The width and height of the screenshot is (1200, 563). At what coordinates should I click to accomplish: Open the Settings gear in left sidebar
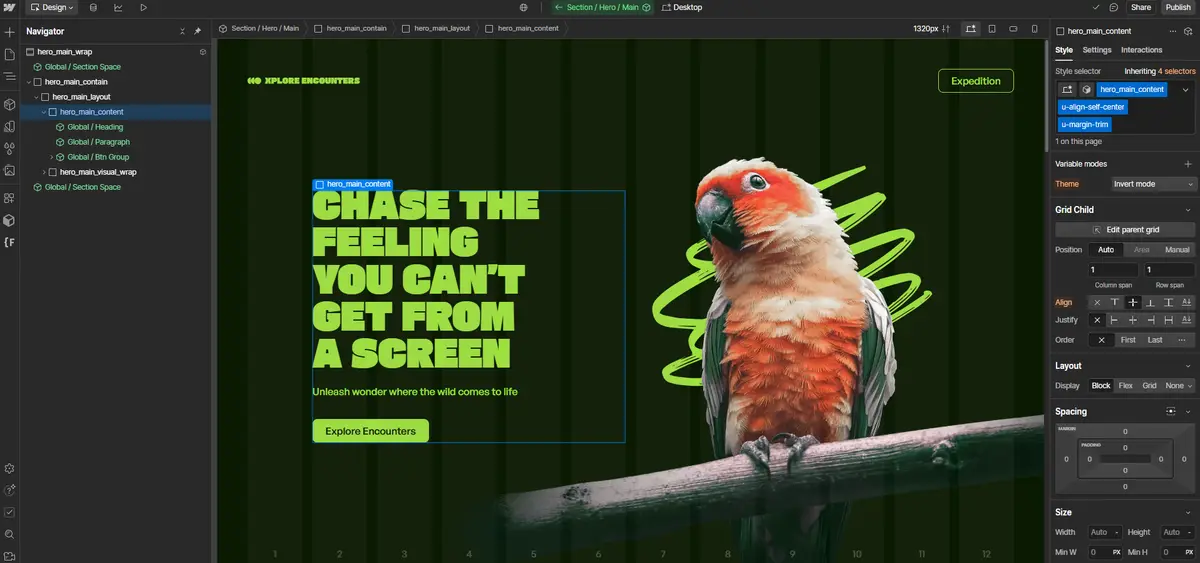click(10, 468)
